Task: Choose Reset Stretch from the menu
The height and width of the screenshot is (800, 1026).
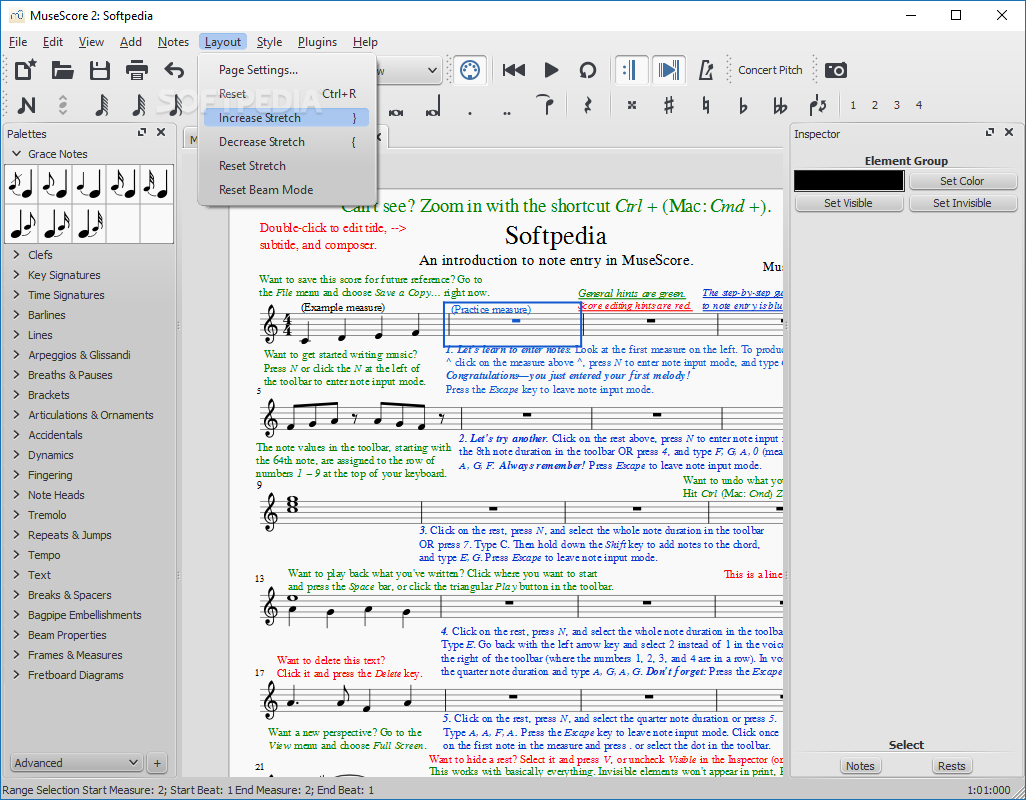Action: pos(287,165)
